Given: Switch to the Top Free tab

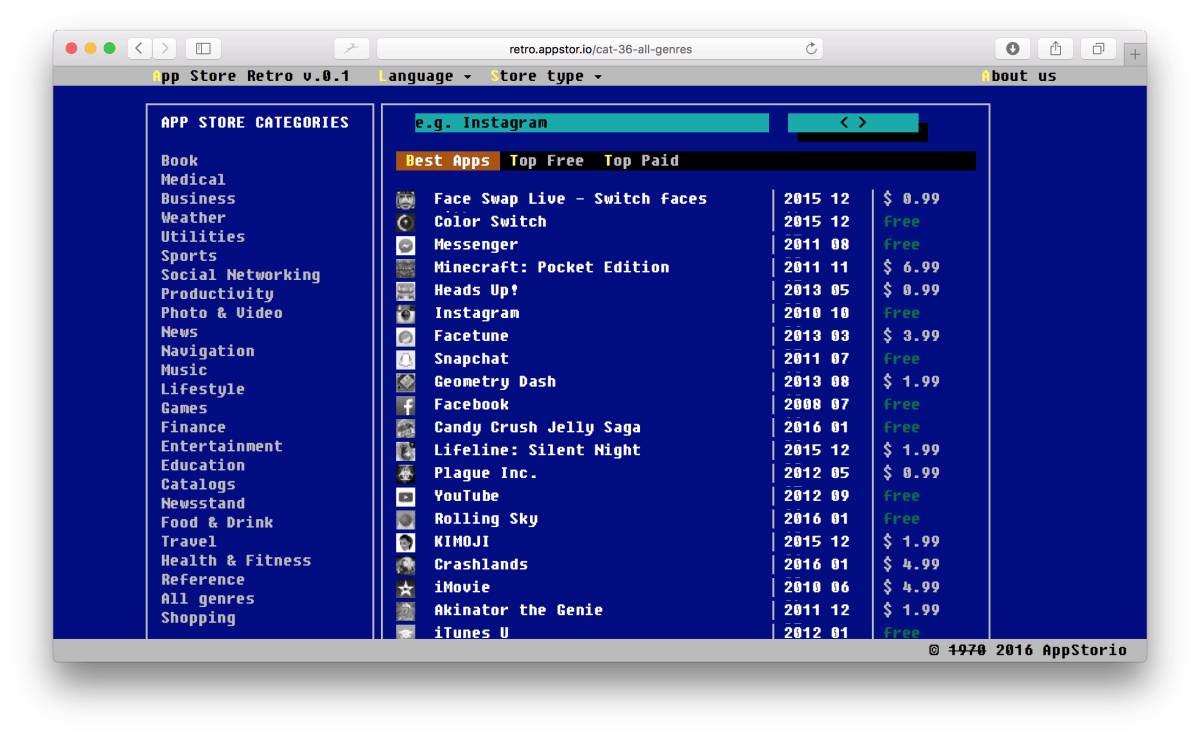Looking at the screenshot, I should [x=546, y=161].
